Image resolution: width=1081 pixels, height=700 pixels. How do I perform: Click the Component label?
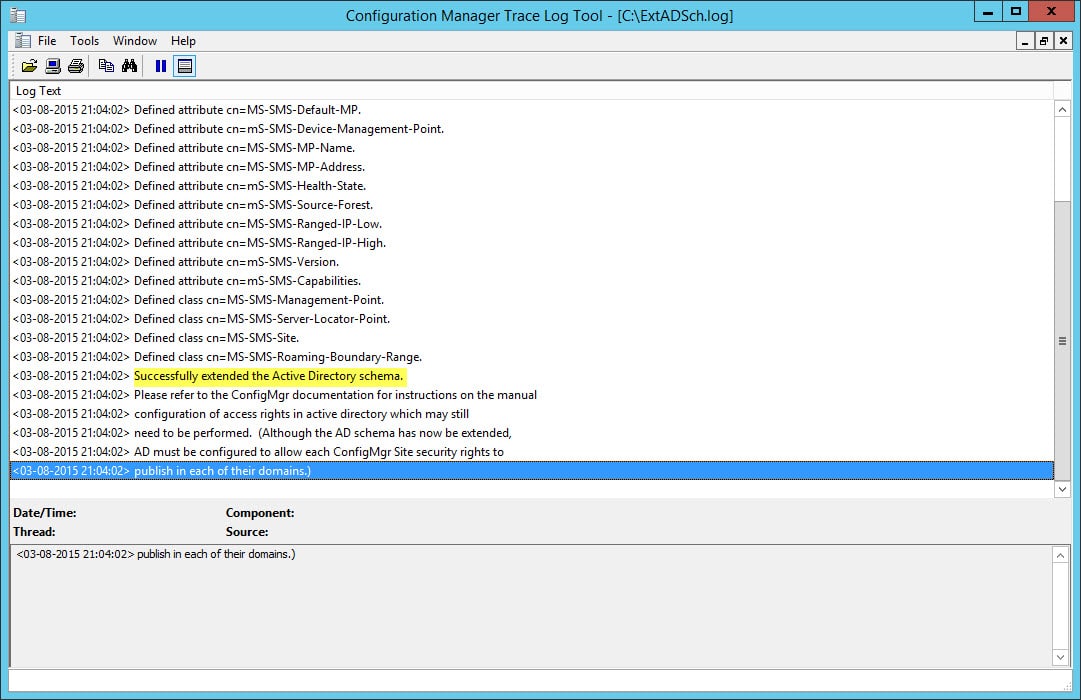[260, 513]
